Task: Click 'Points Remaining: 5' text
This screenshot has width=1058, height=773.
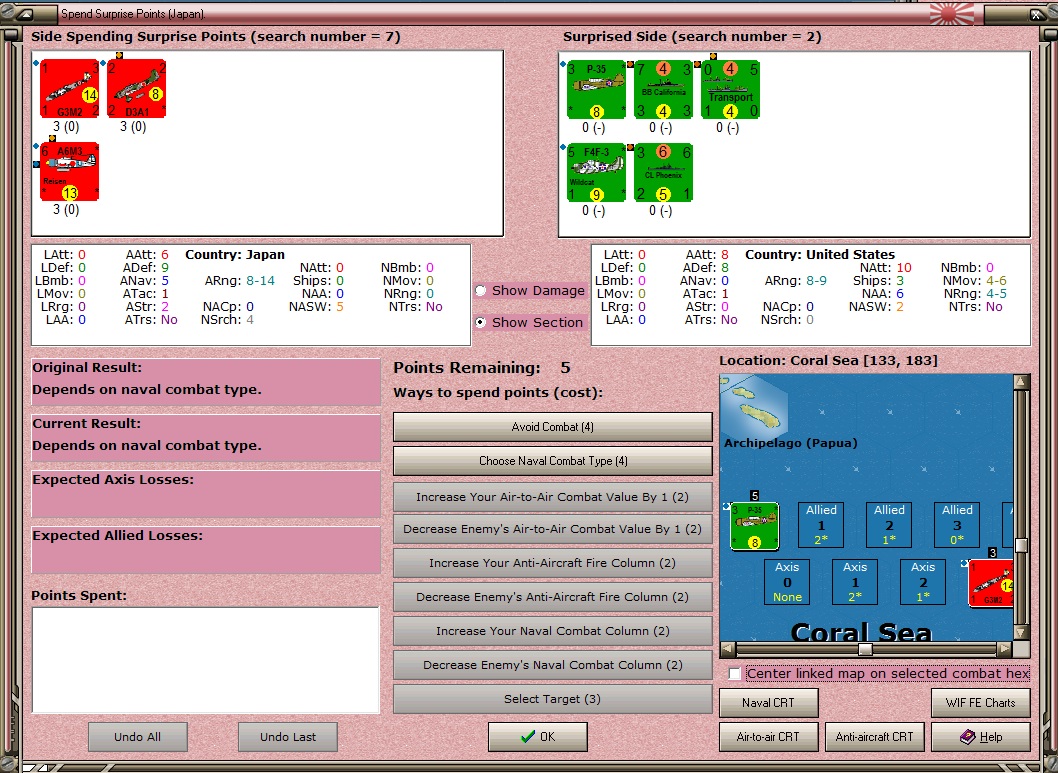Action: click(482, 368)
